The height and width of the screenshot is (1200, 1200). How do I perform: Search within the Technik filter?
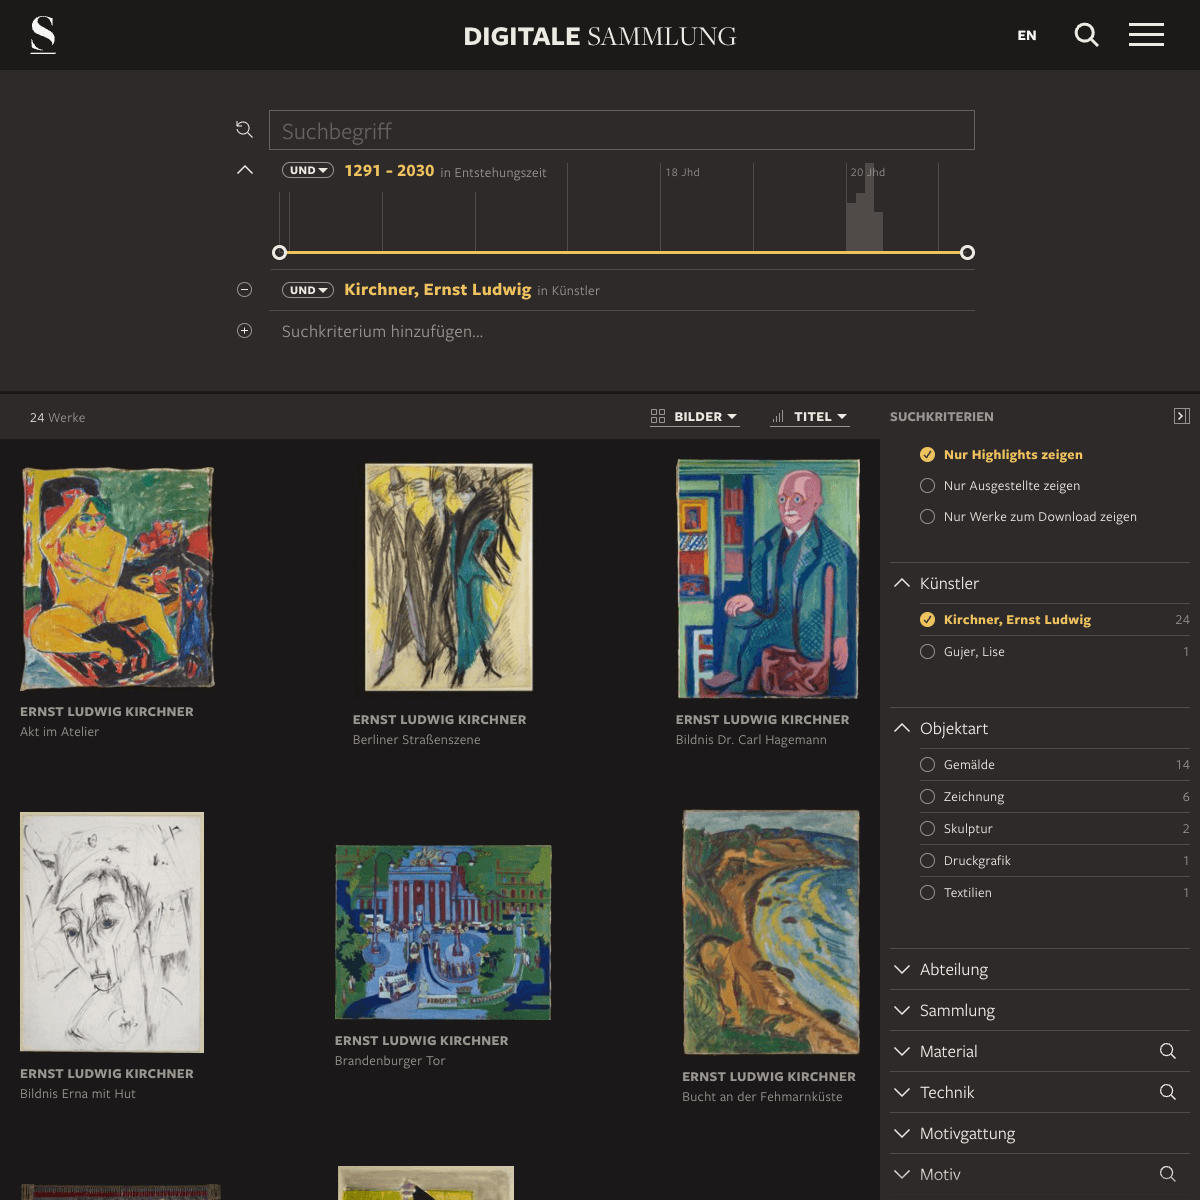tap(1167, 1092)
